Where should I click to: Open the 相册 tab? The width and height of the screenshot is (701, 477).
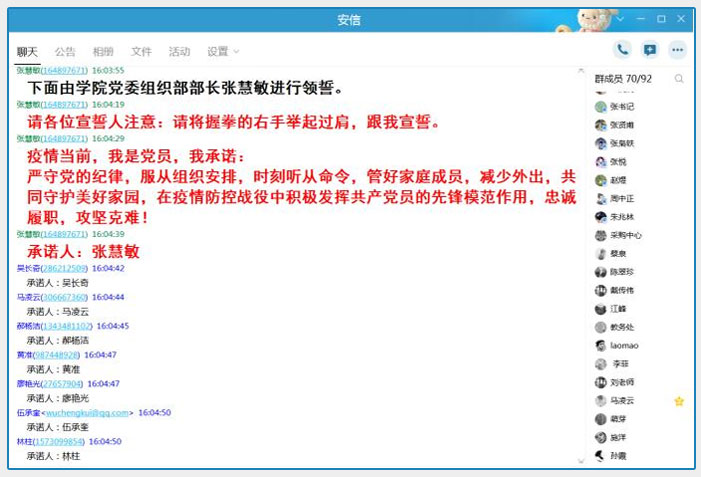[103, 52]
